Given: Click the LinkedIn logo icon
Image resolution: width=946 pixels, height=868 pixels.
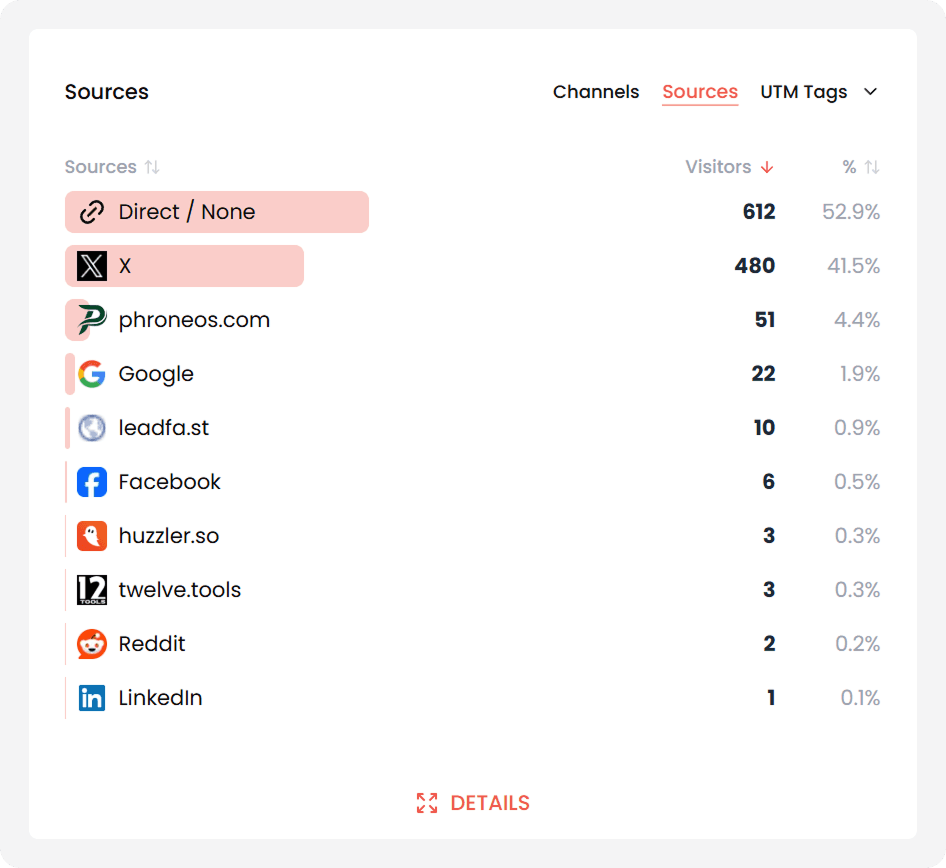Looking at the screenshot, I should tap(92, 698).
